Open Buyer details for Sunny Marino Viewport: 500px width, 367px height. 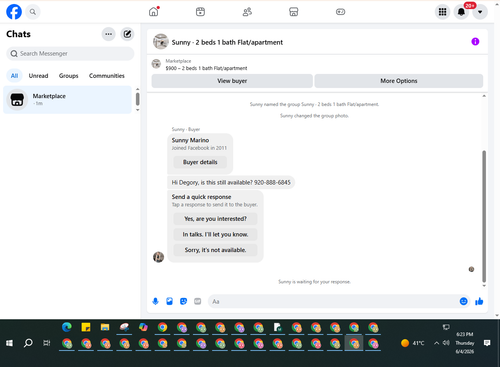point(200,162)
